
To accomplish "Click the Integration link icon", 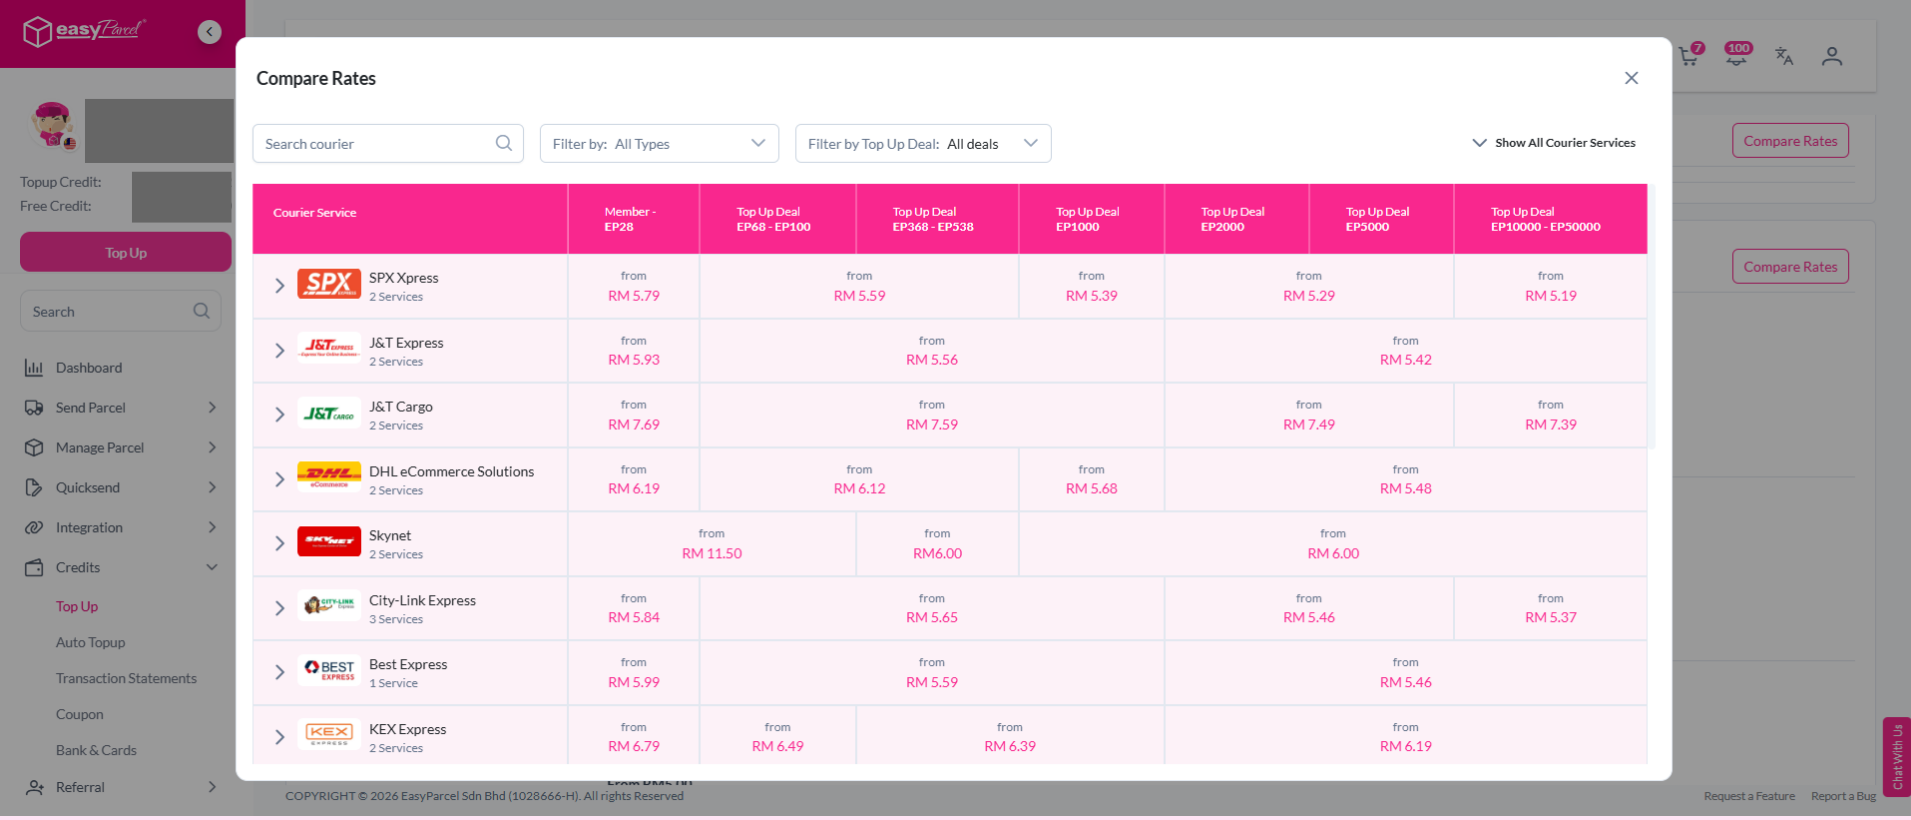I will [34, 528].
